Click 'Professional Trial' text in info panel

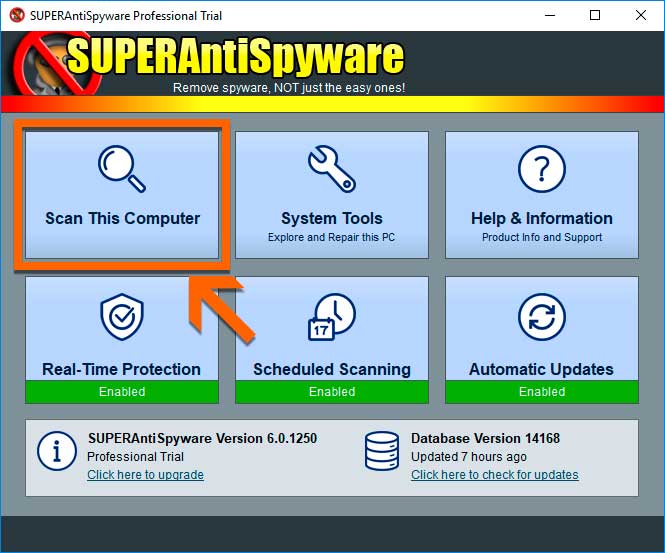pos(135,457)
